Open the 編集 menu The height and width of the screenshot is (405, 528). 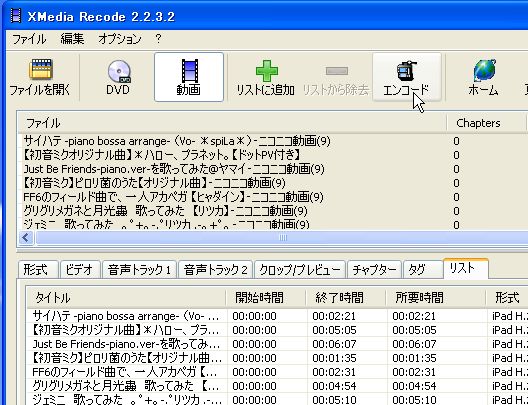coord(72,39)
